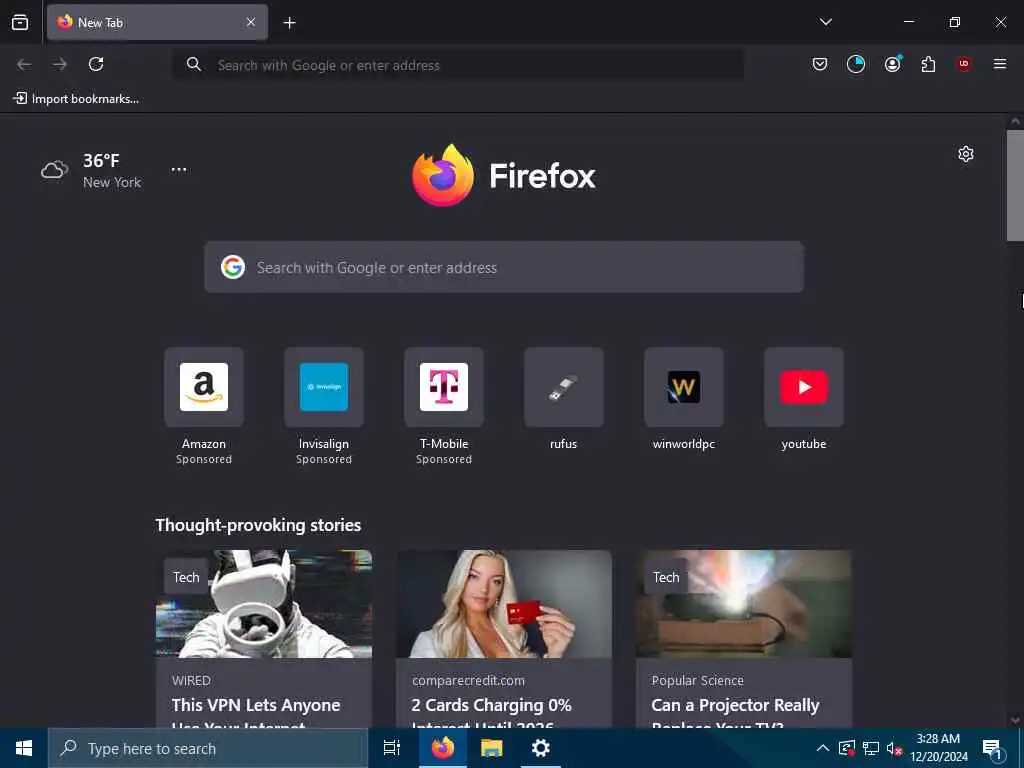This screenshot has height=768, width=1024.
Task: Close the New Tab tab
Action: [251, 22]
